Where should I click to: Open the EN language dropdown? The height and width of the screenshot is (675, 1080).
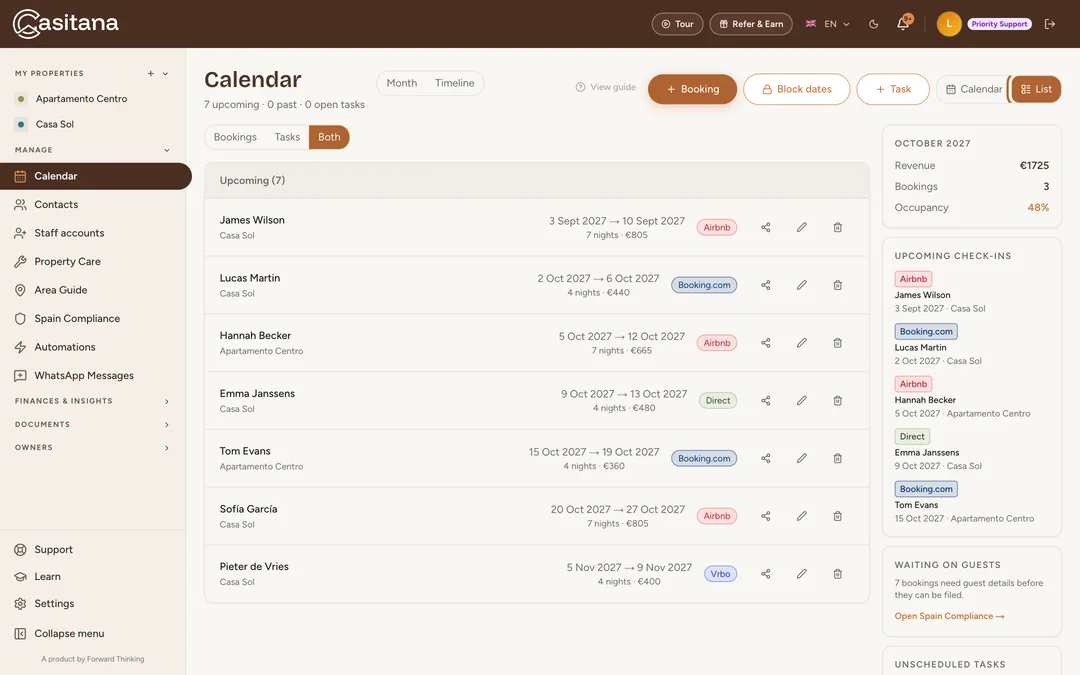[x=828, y=24]
